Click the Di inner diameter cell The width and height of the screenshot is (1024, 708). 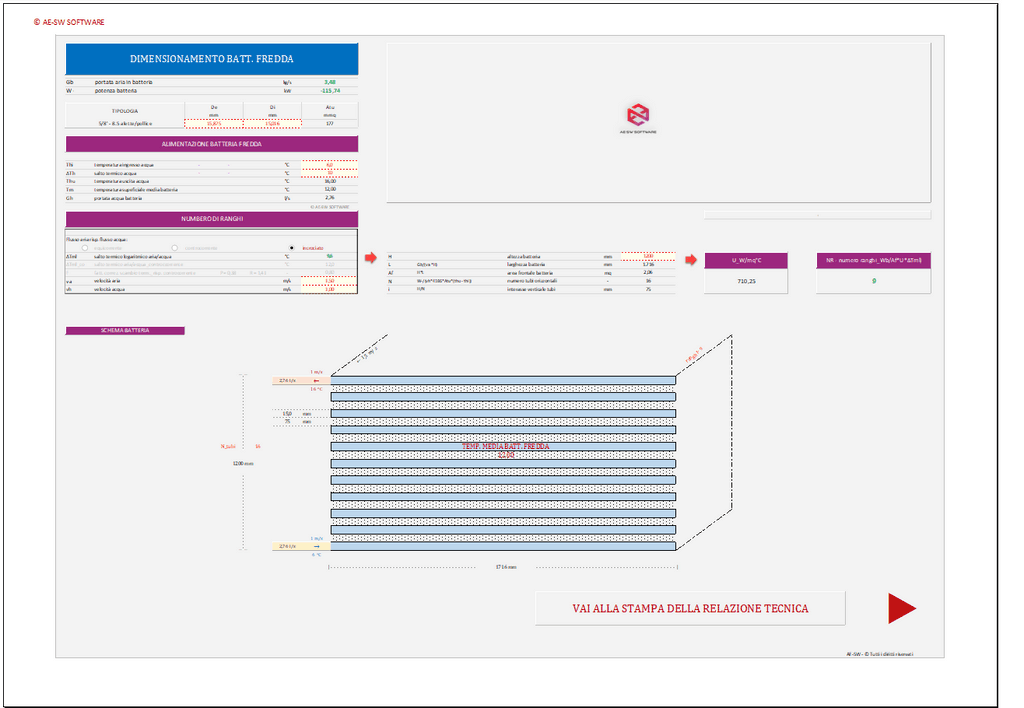[x=271, y=124]
